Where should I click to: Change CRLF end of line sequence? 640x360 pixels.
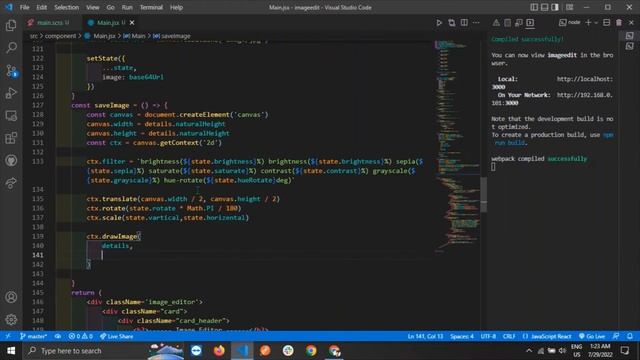(x=509, y=336)
